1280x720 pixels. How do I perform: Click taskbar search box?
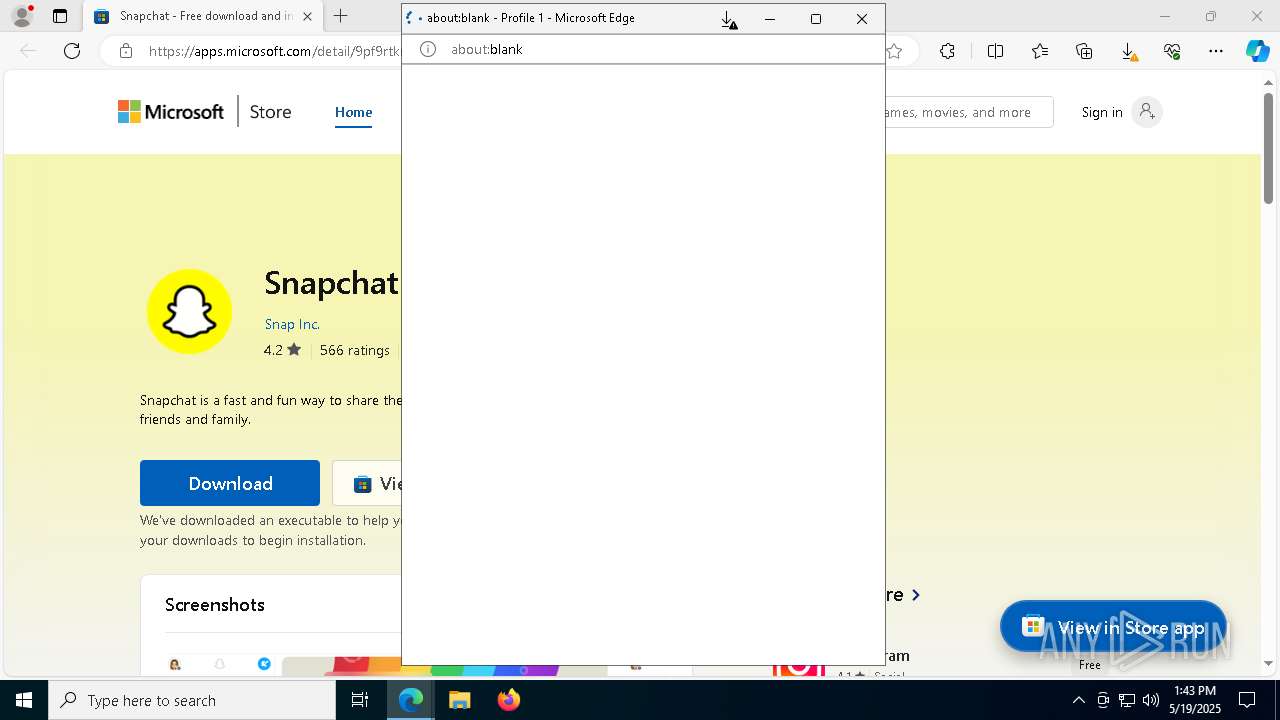[192, 700]
